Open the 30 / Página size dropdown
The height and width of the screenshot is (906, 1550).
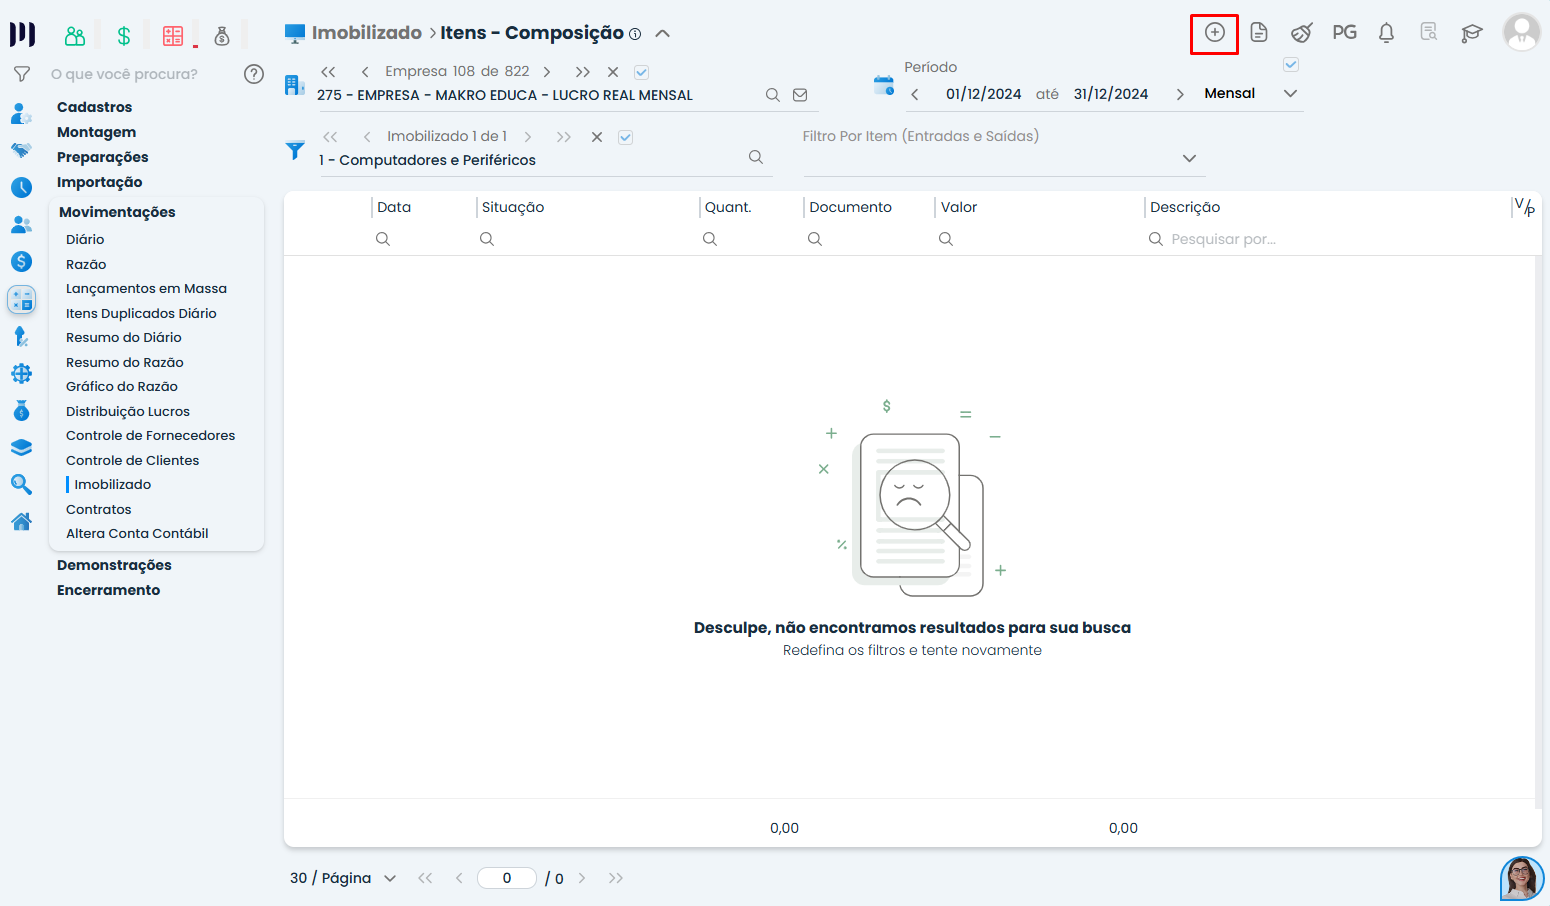pyautogui.click(x=343, y=878)
